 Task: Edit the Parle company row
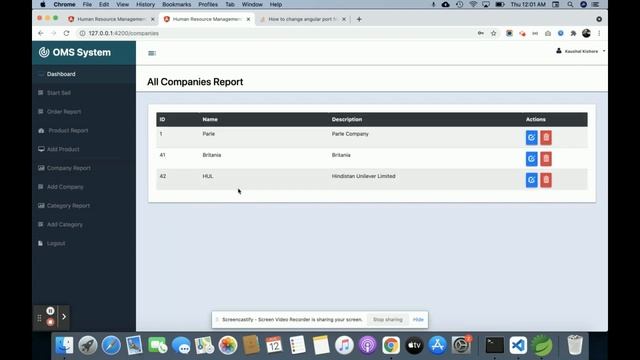pos(531,138)
